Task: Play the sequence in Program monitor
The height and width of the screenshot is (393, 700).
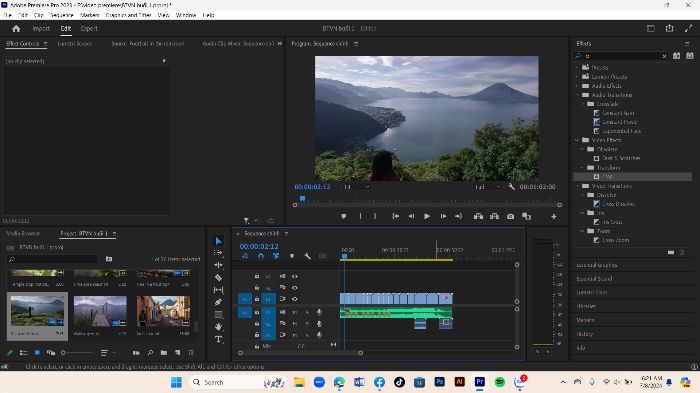Action: pos(427,216)
